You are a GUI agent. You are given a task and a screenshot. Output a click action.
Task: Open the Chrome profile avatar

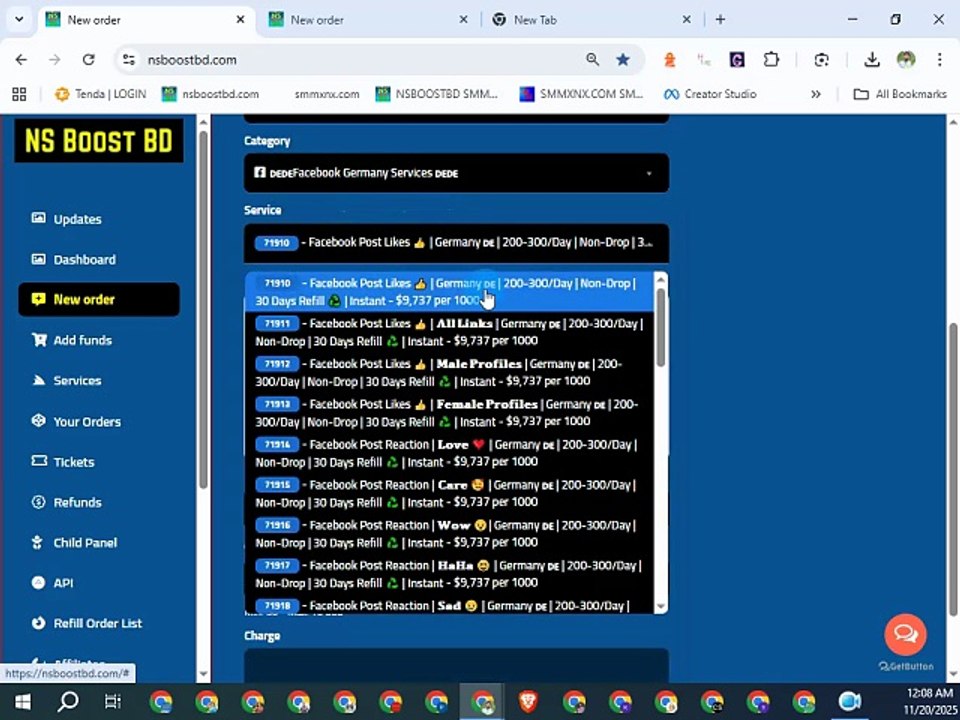pyautogui.click(x=906, y=59)
